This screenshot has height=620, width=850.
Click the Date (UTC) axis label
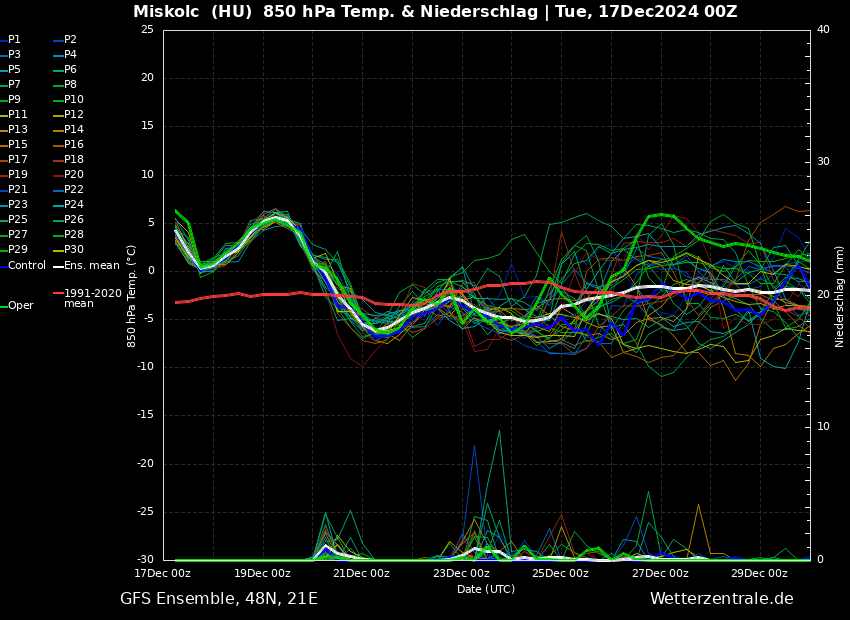[x=486, y=590]
